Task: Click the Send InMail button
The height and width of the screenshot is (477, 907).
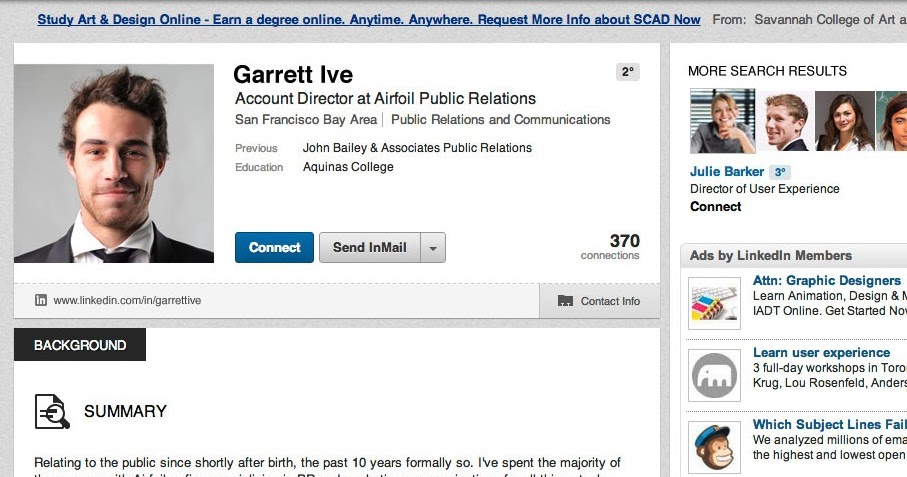Action: pyautogui.click(x=370, y=247)
